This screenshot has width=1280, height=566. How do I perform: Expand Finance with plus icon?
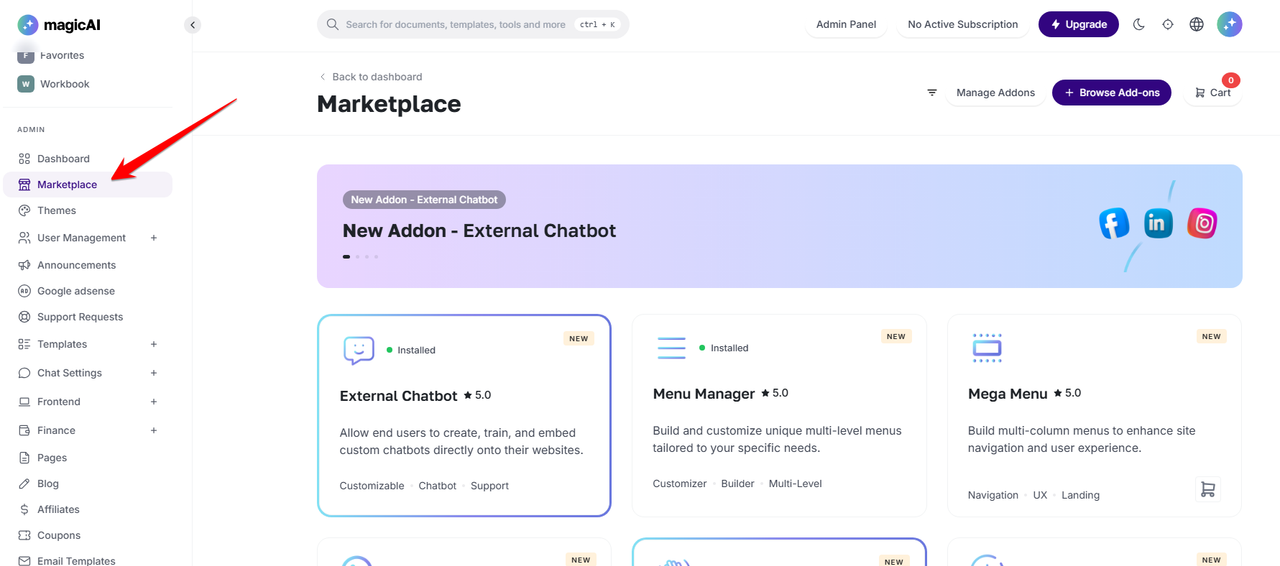[154, 431]
